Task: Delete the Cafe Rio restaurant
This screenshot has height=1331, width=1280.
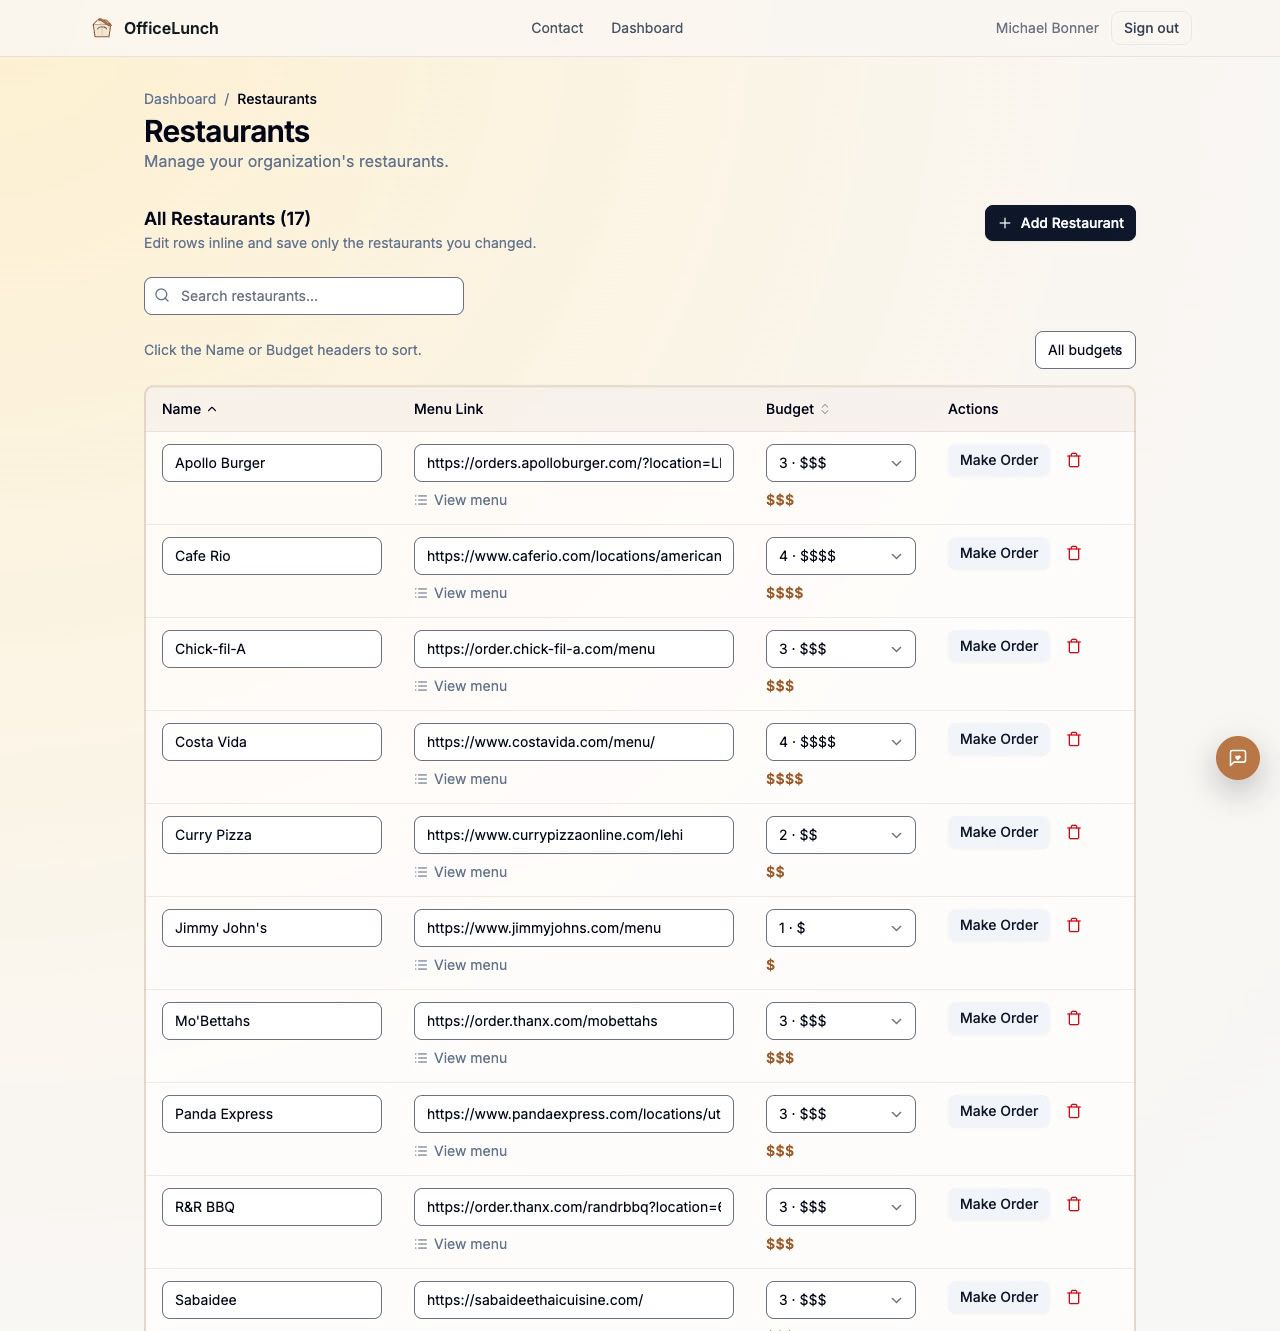Action: 1074,554
